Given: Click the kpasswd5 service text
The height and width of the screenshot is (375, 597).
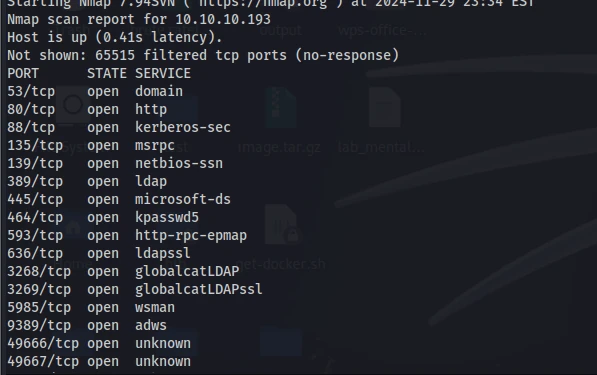Looking at the screenshot, I should (x=167, y=218).
